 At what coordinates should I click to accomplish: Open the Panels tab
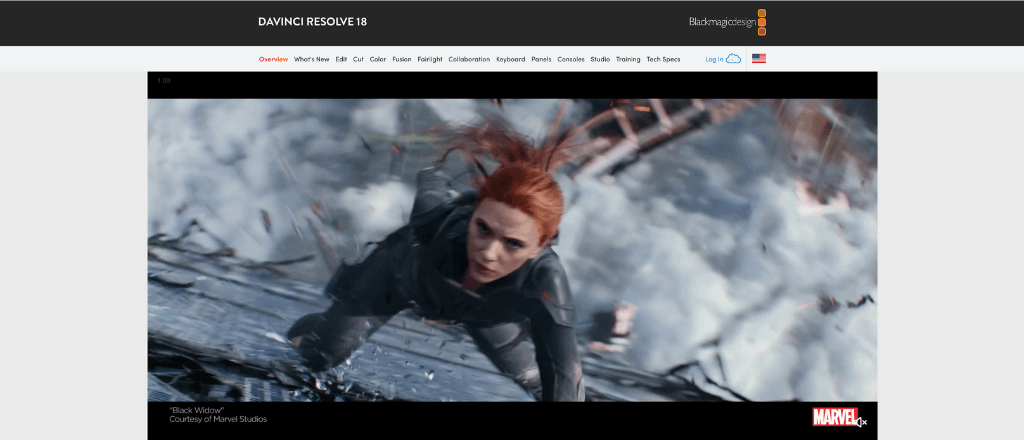click(541, 59)
